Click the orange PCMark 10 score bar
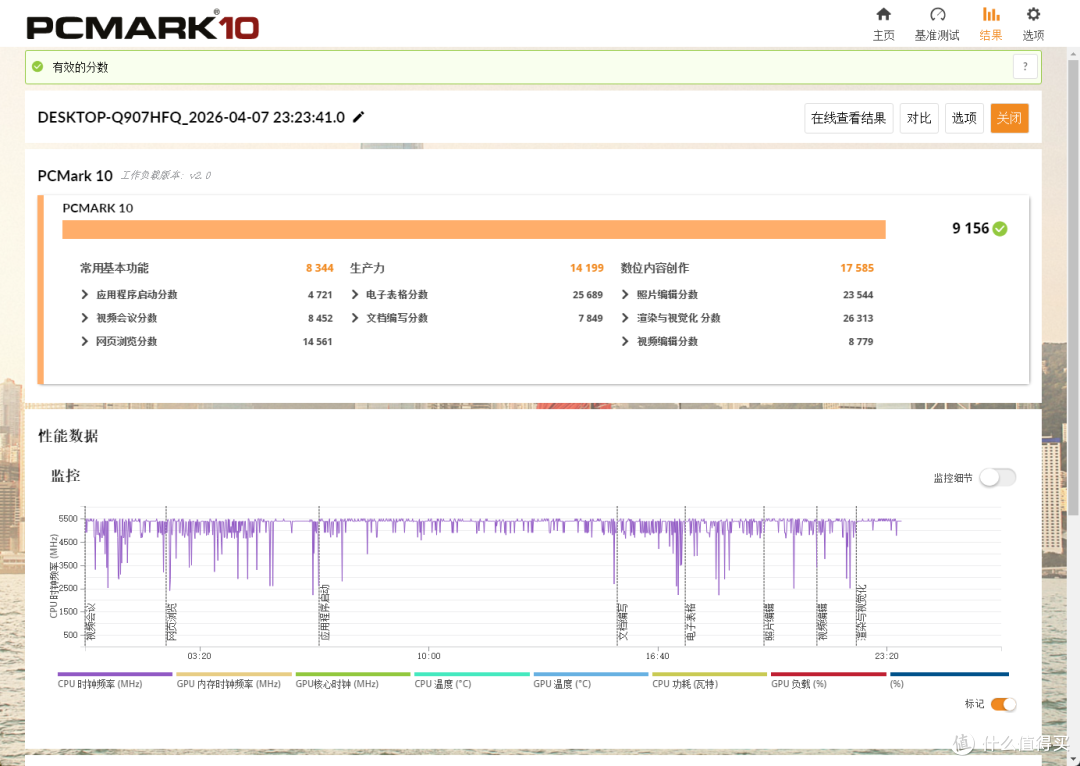Image resolution: width=1080 pixels, height=766 pixels. 474,229
